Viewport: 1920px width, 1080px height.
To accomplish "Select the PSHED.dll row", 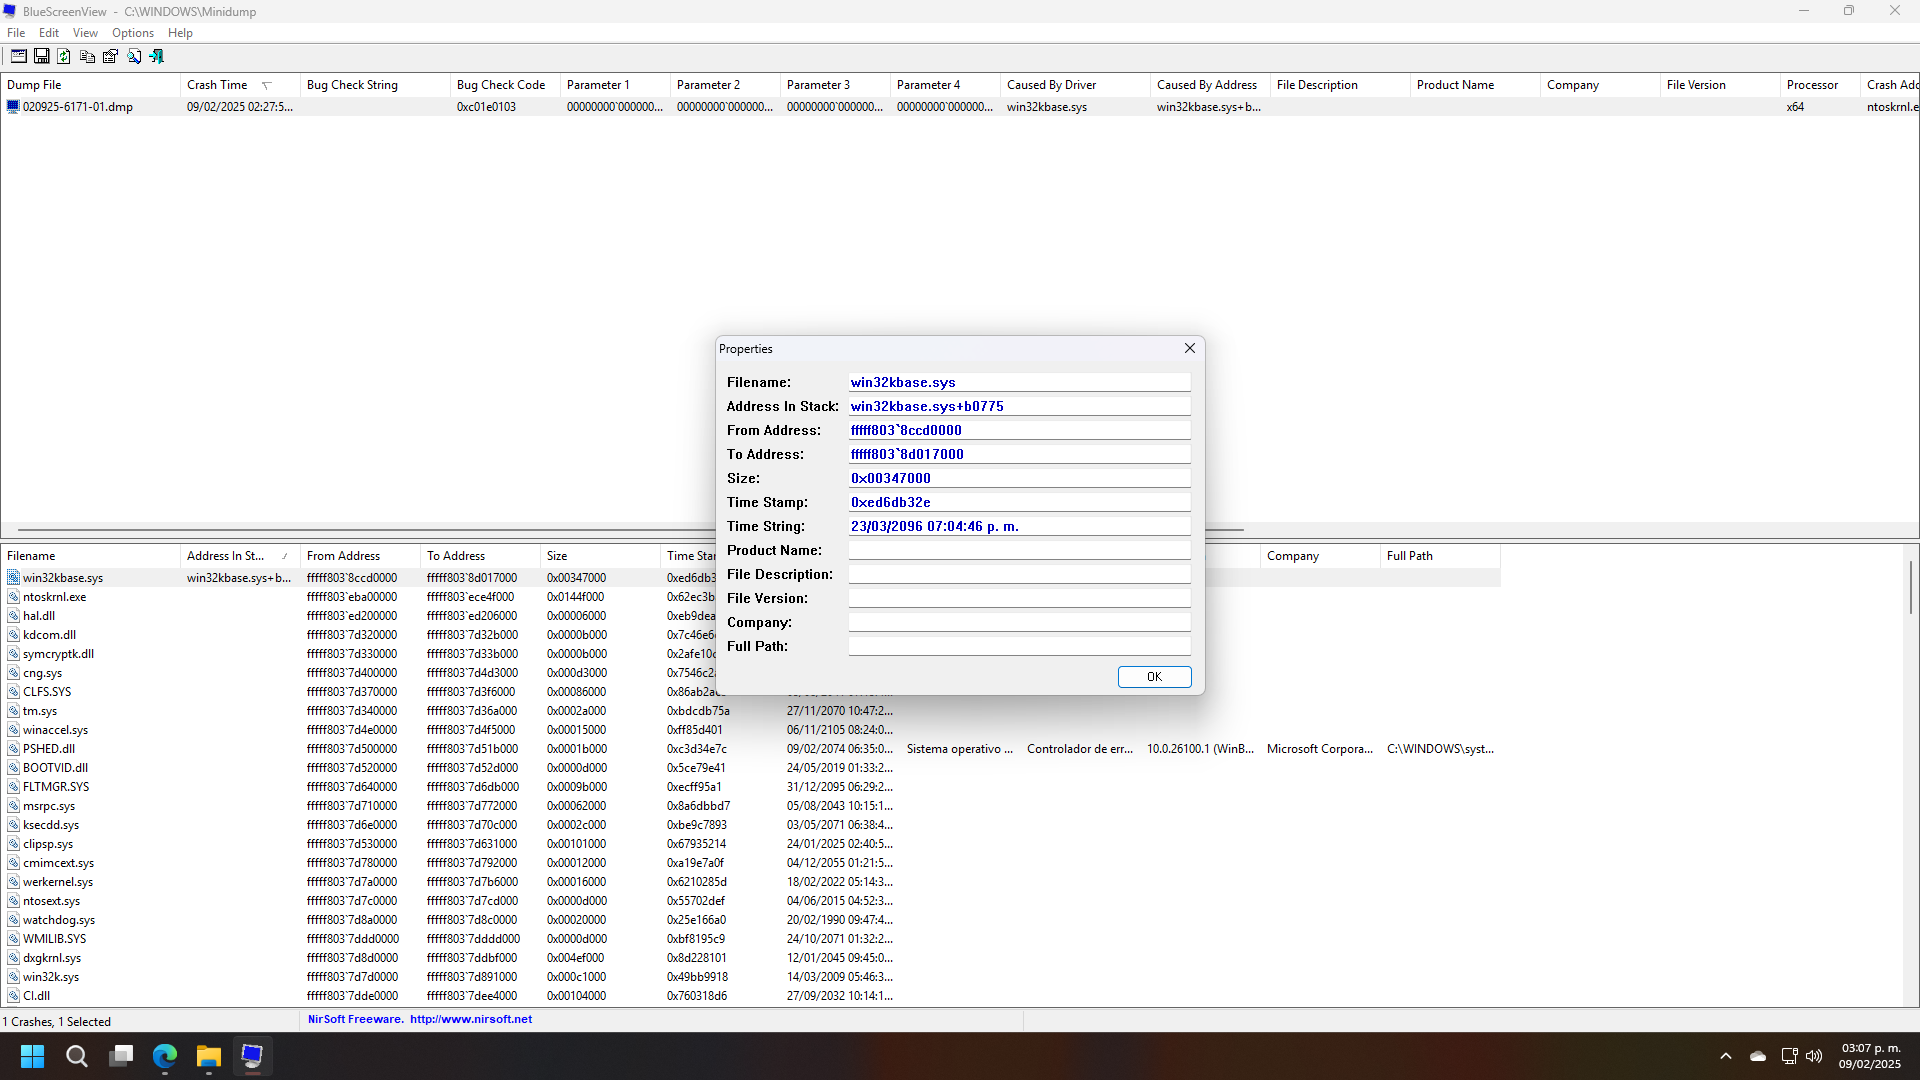I will click(x=750, y=749).
